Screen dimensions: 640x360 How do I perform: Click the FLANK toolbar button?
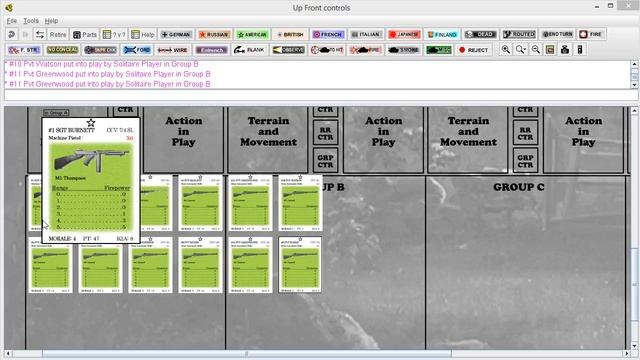249,50
